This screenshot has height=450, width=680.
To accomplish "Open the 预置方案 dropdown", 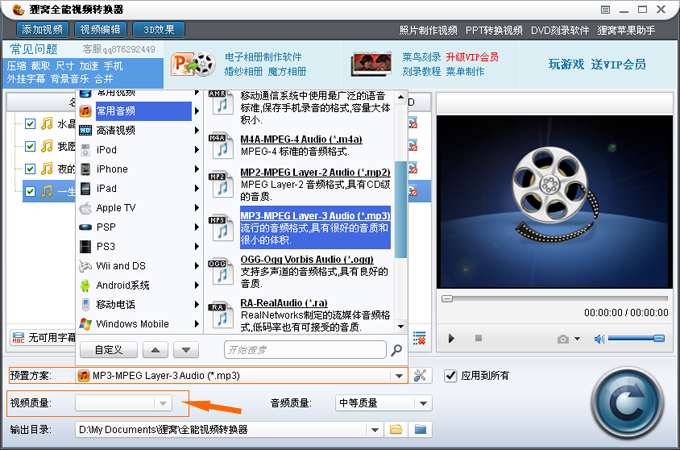I will (399, 376).
